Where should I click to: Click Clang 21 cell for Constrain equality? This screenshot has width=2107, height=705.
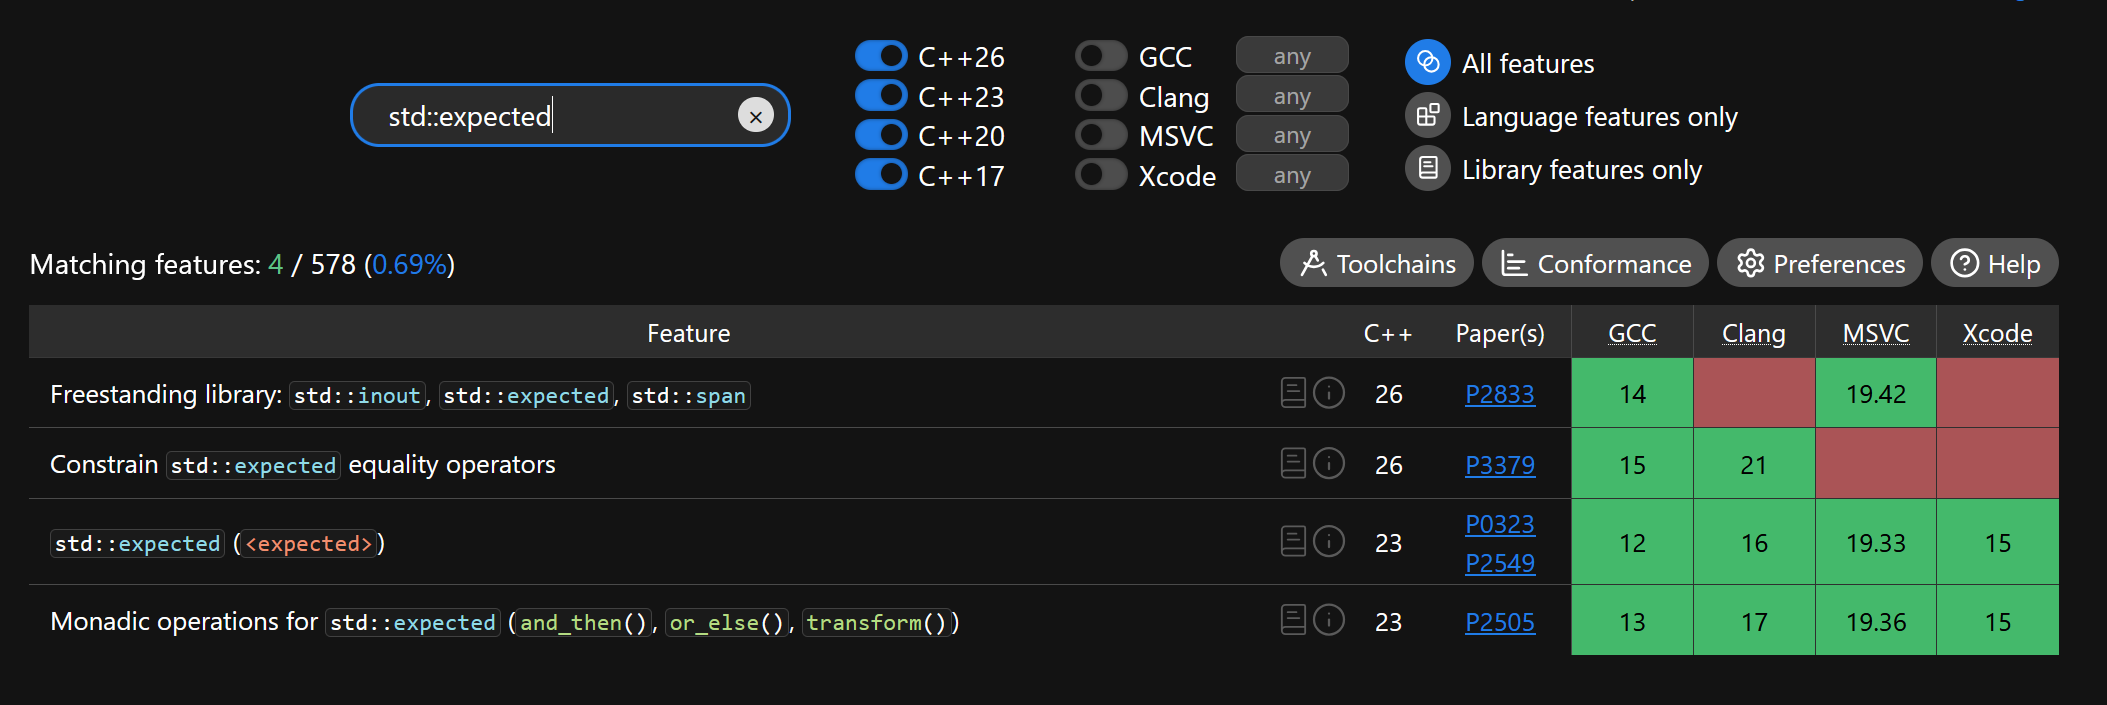1754,464
